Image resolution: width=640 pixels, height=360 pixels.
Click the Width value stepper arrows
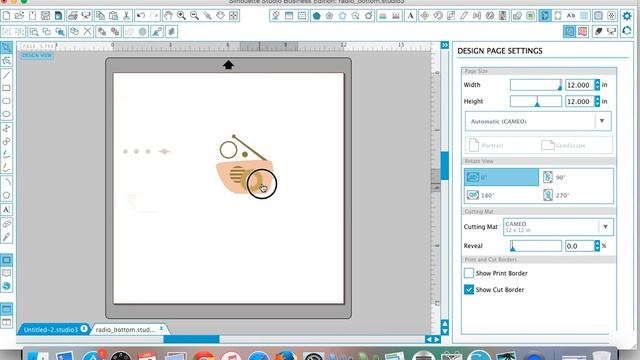(597, 85)
